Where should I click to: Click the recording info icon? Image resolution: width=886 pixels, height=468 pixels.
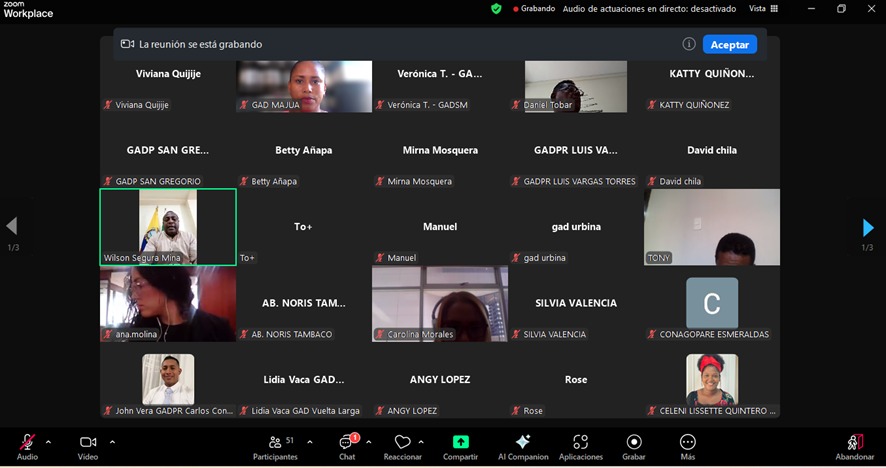689,44
